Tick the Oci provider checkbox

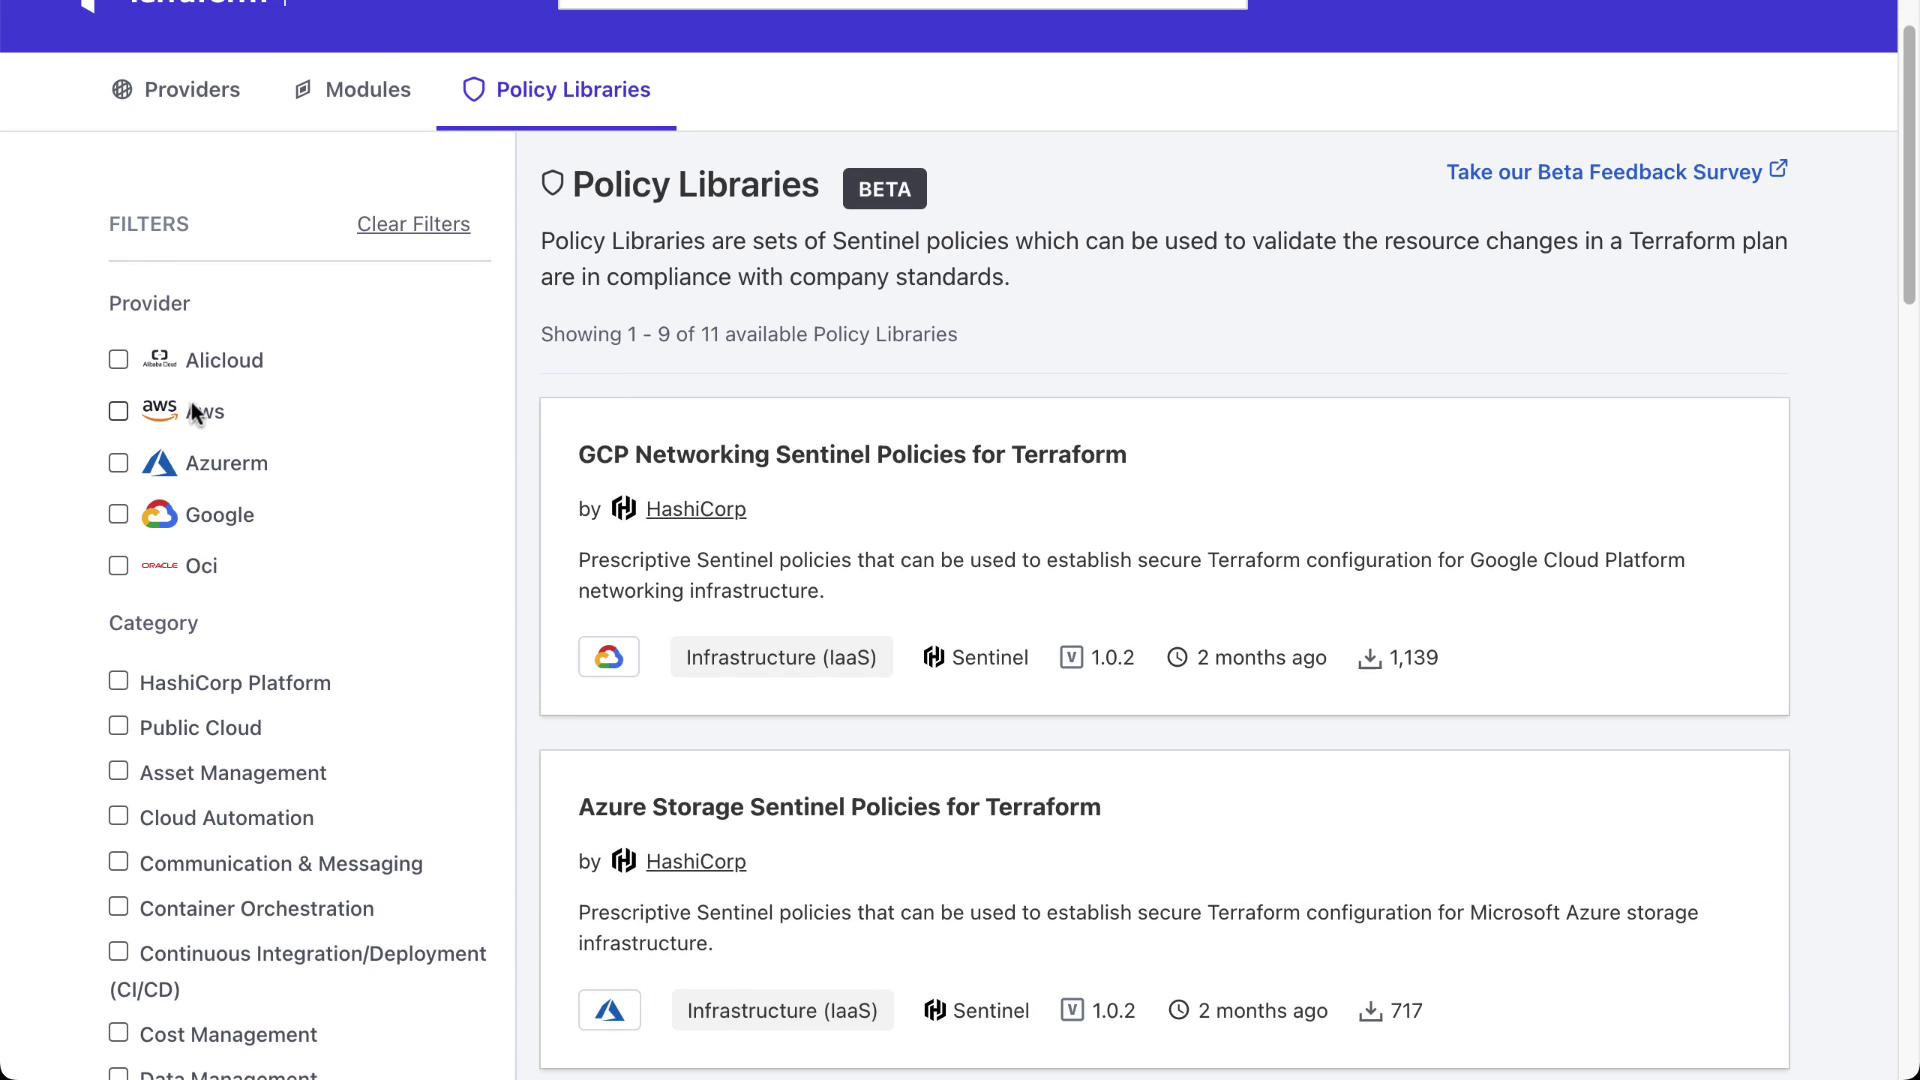tap(119, 565)
